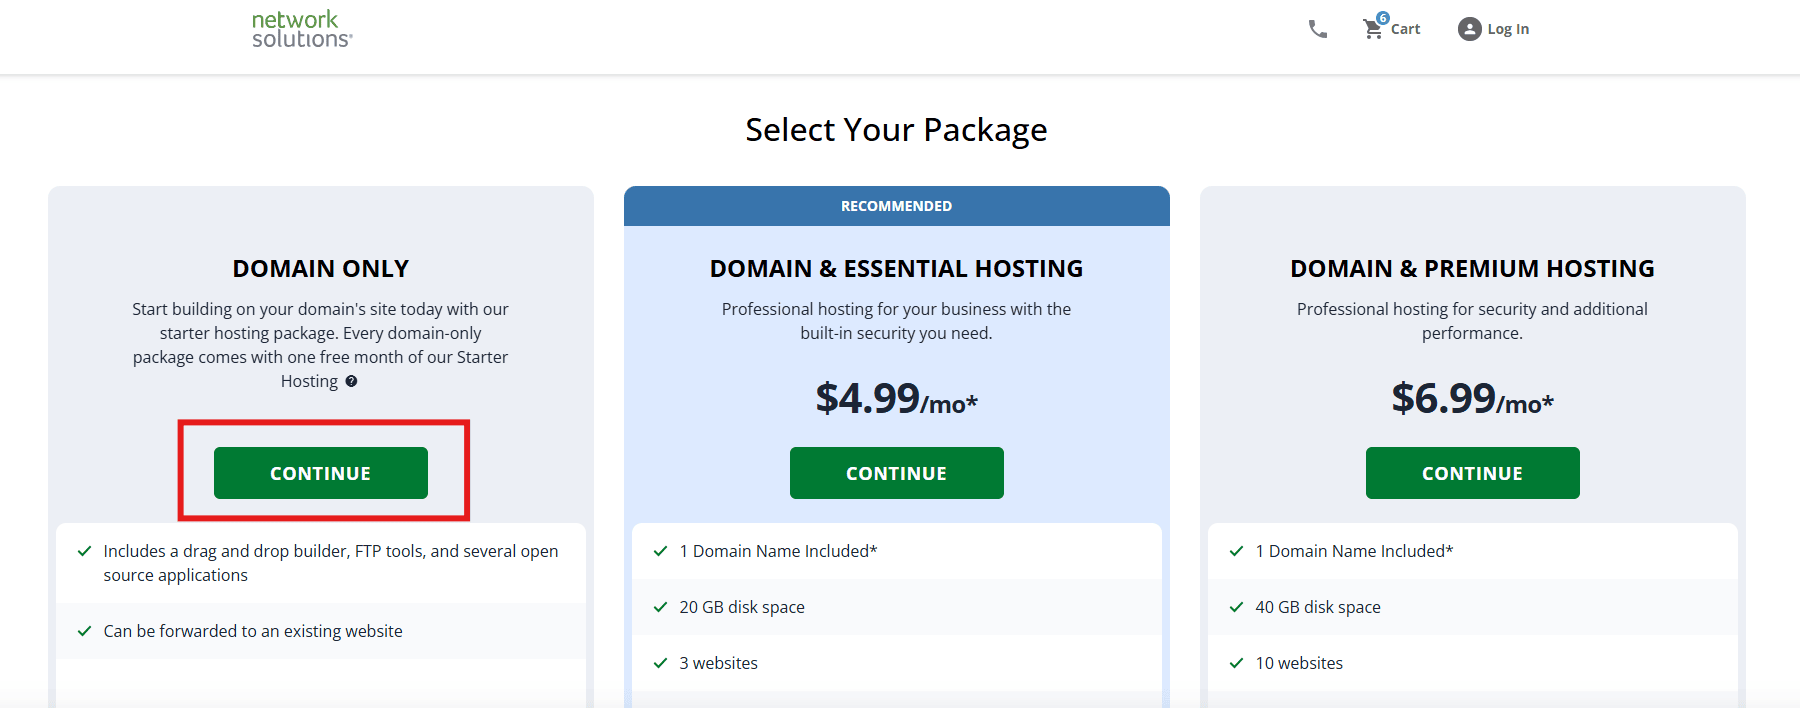1800x708 pixels.
Task: Click the "3 websites" feature row
Action: 717,662
